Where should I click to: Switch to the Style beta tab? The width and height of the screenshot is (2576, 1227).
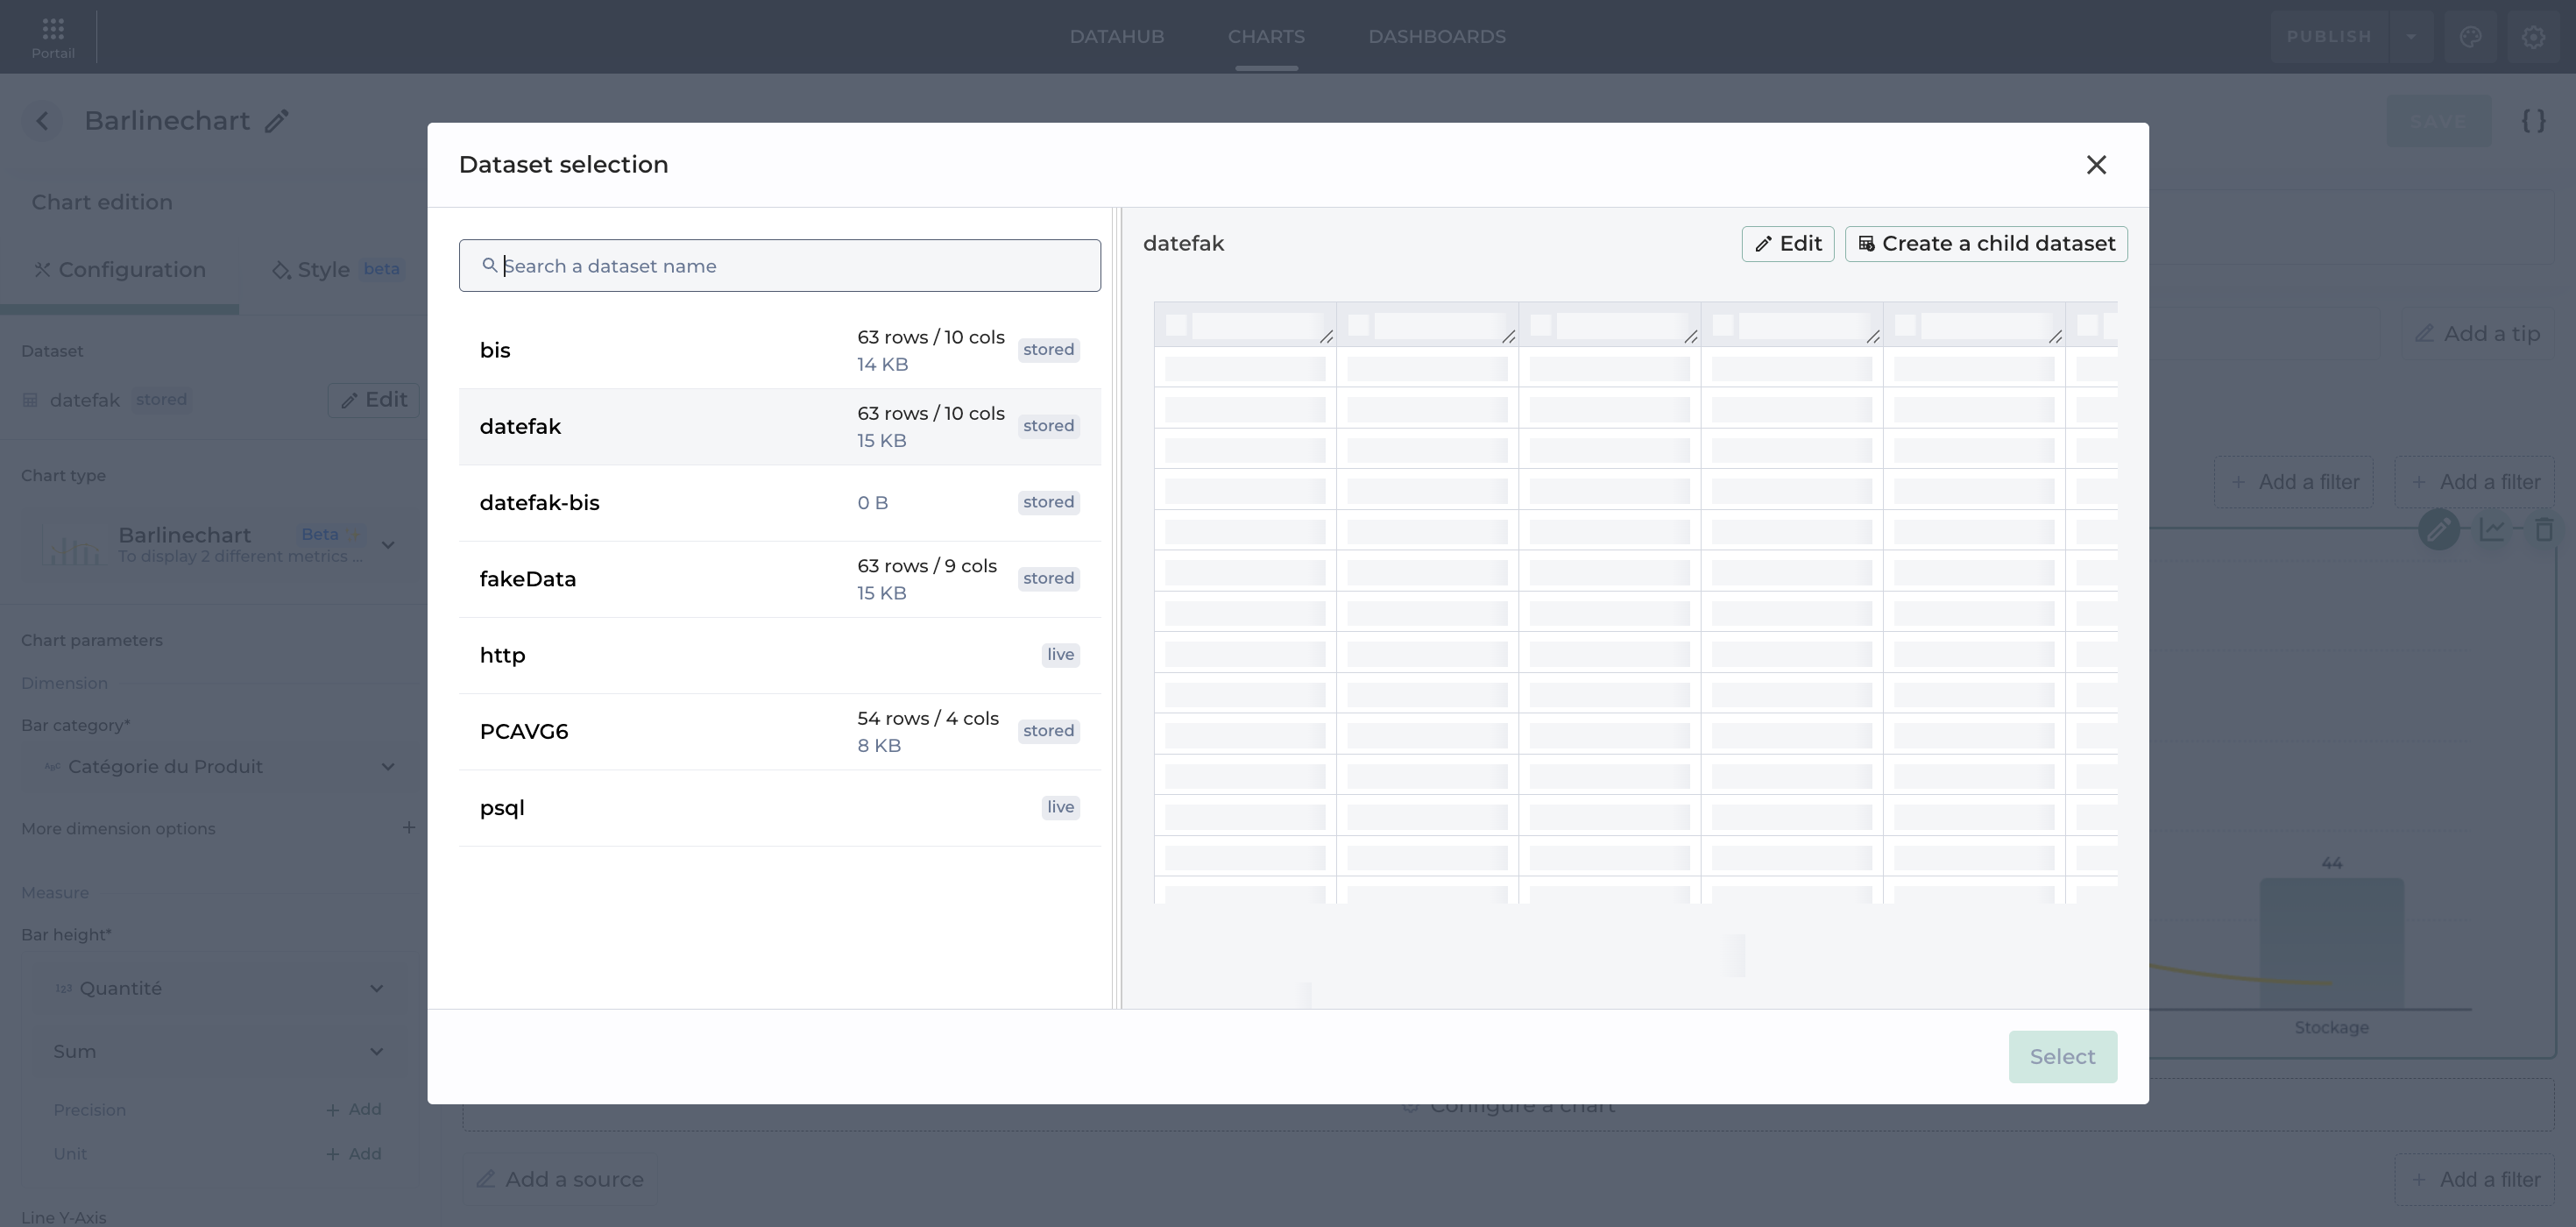pyautogui.click(x=337, y=270)
